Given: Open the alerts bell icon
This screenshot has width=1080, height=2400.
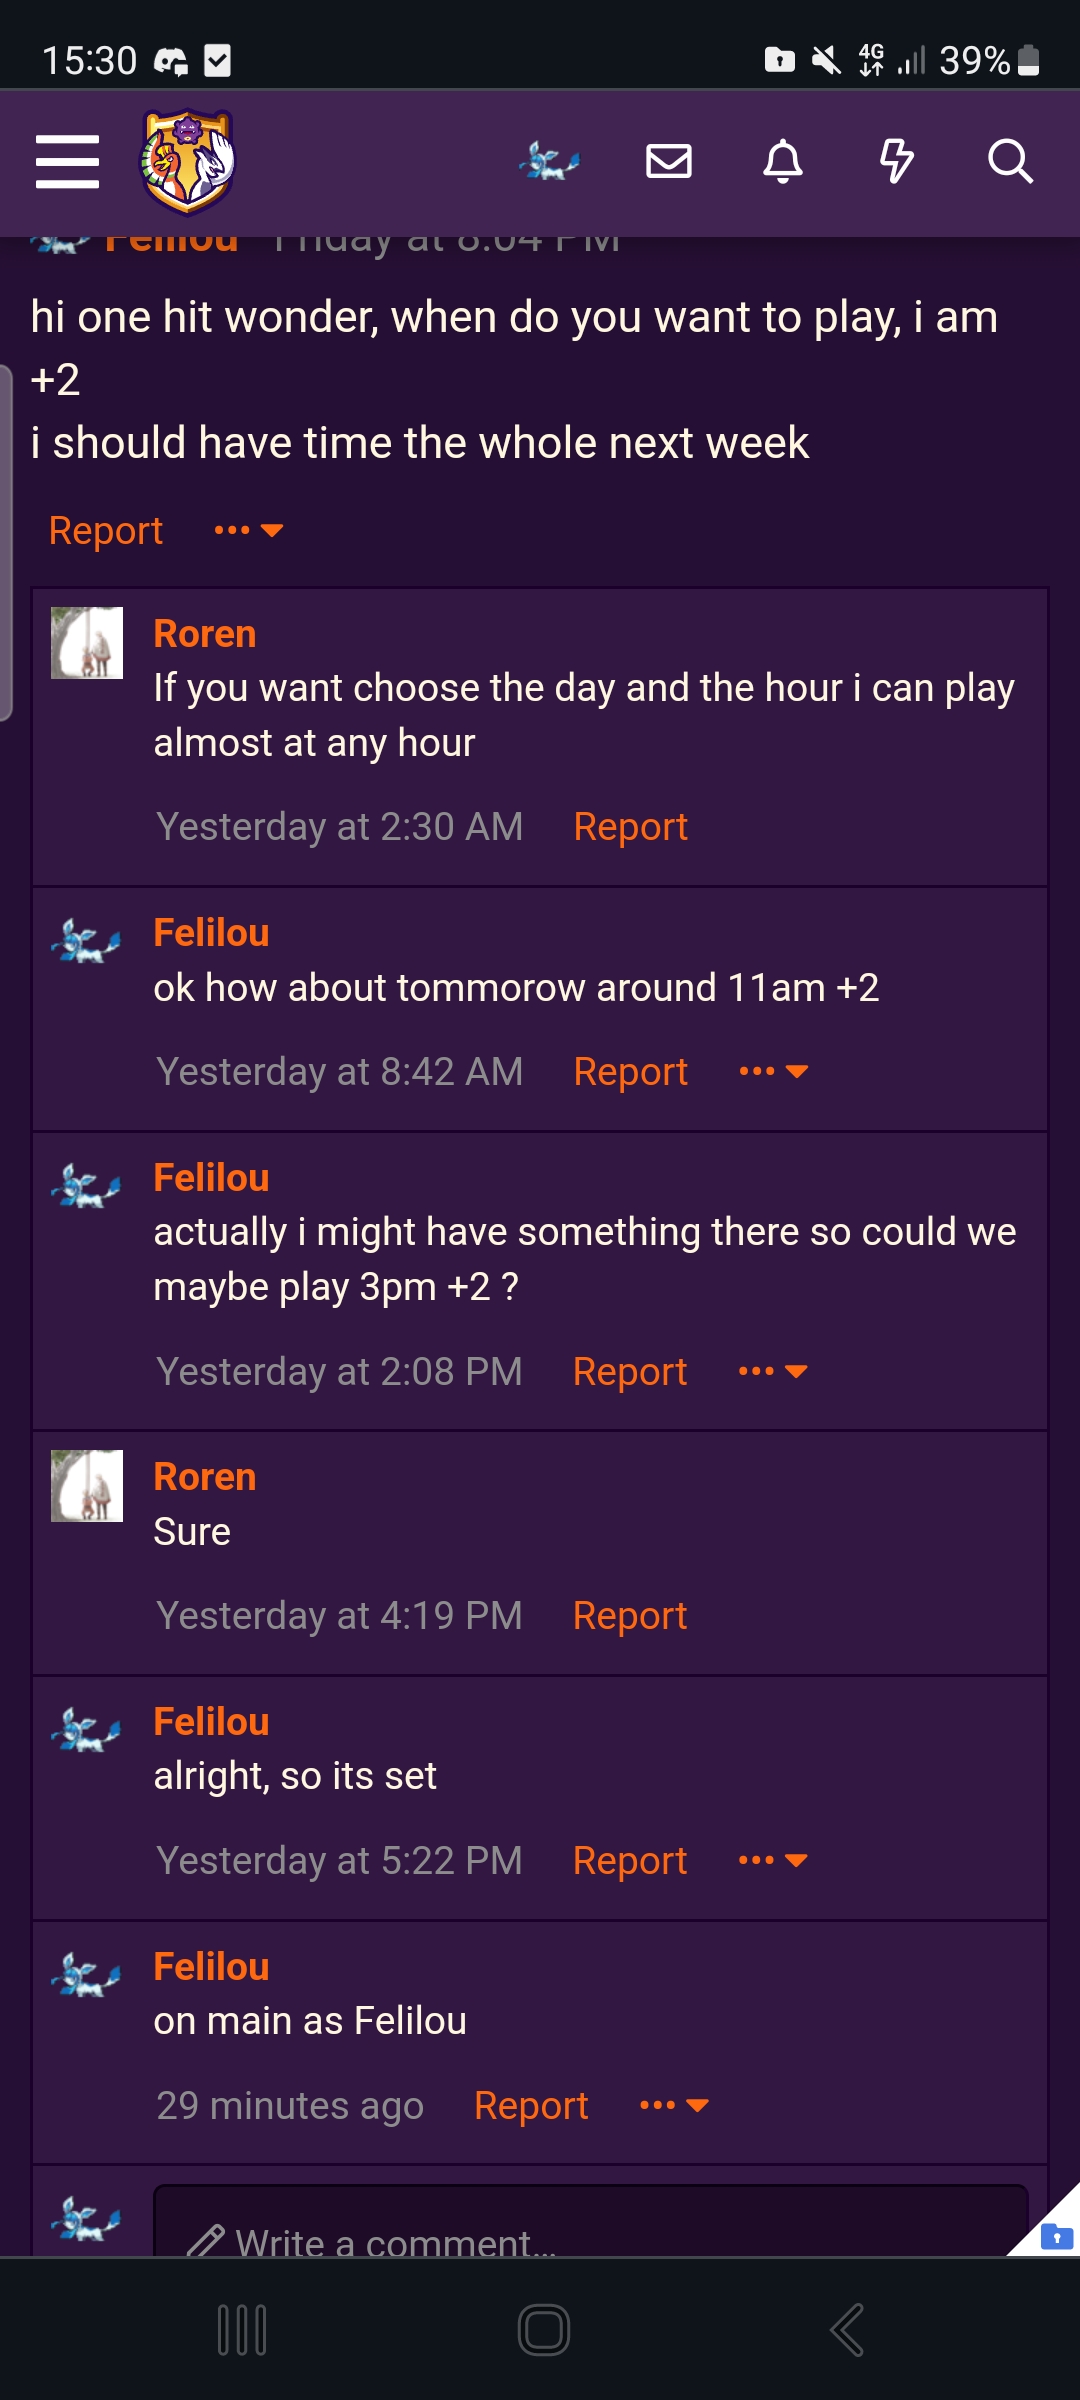Looking at the screenshot, I should pos(783,161).
